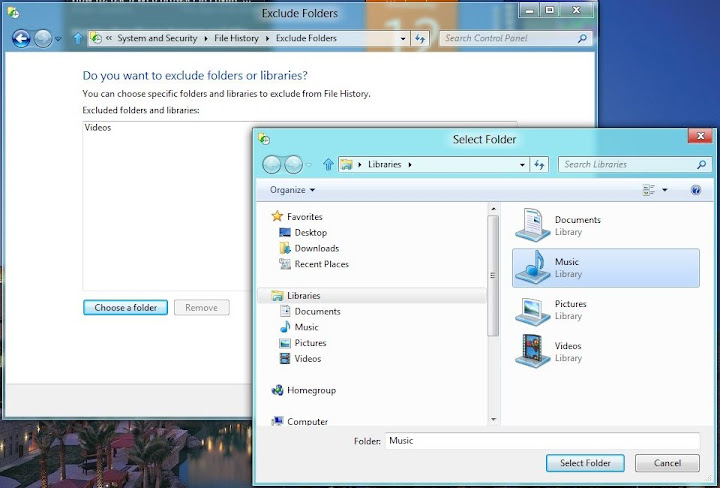Click the Choose a folder button

pos(125,308)
